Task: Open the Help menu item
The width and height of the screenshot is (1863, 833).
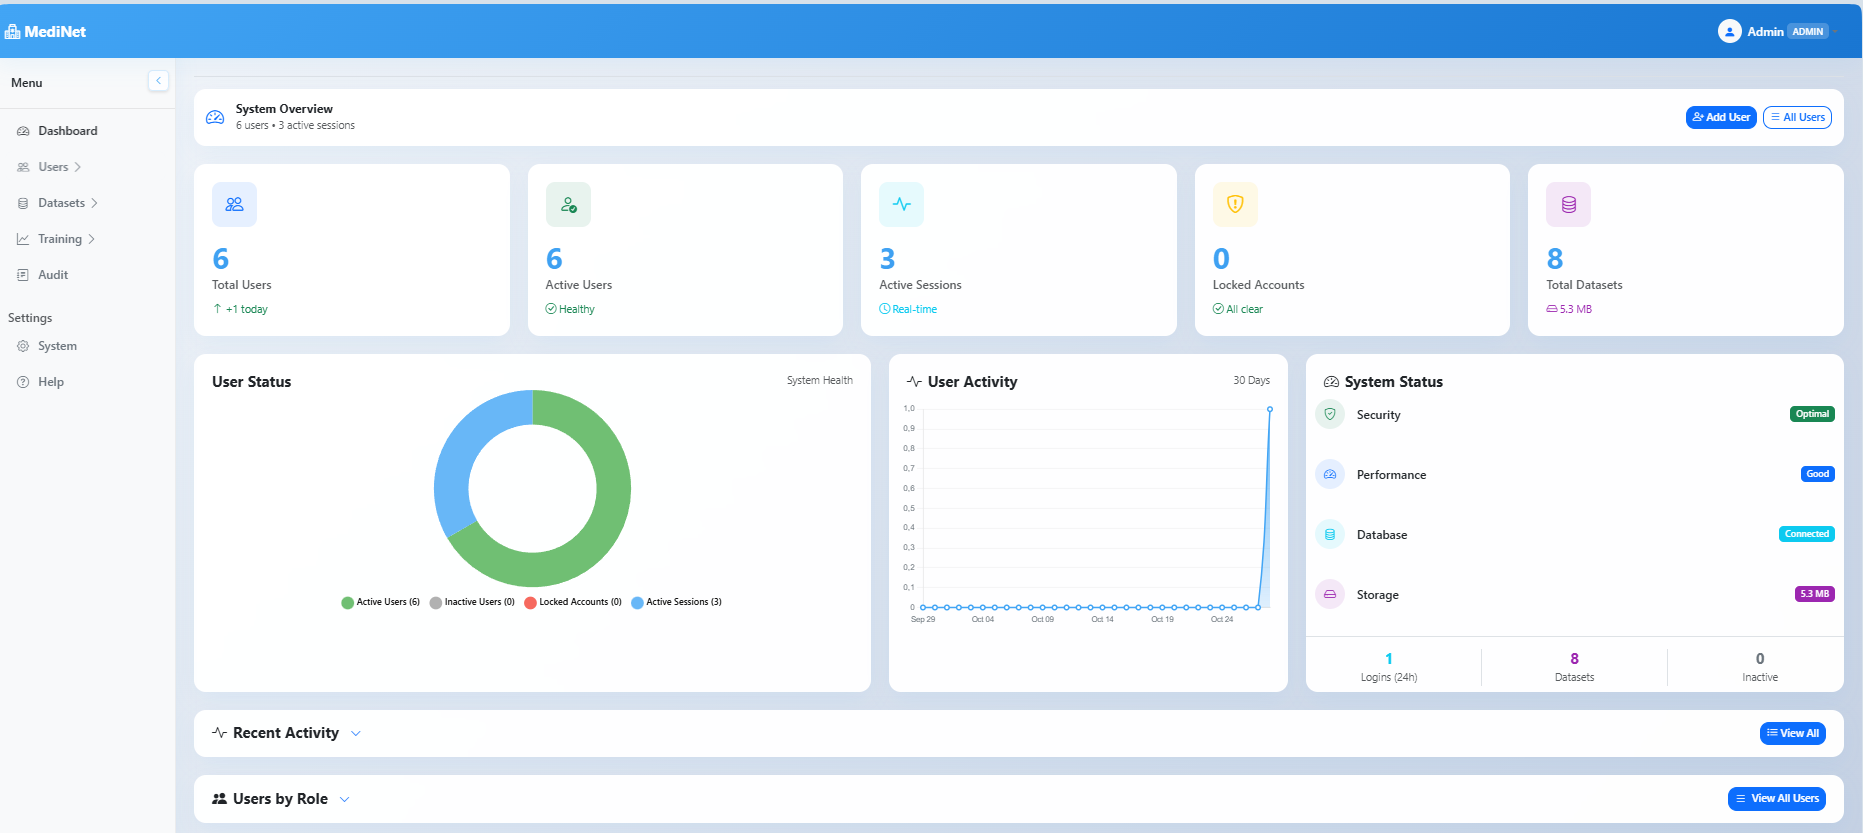Action: (87, 382)
